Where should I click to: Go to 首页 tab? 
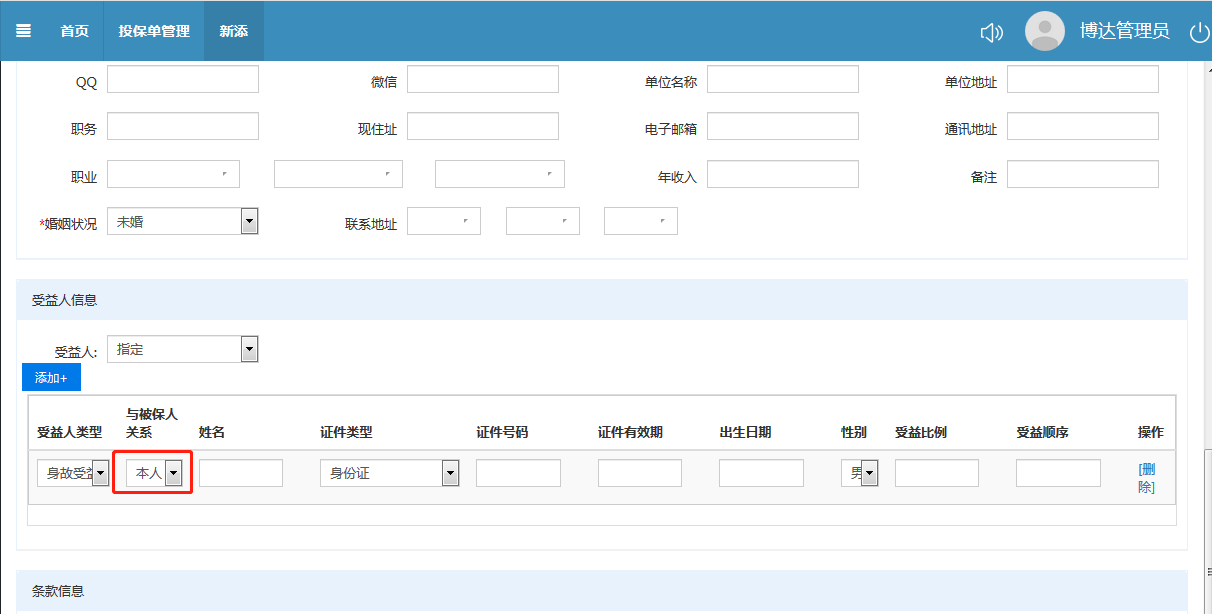74,31
